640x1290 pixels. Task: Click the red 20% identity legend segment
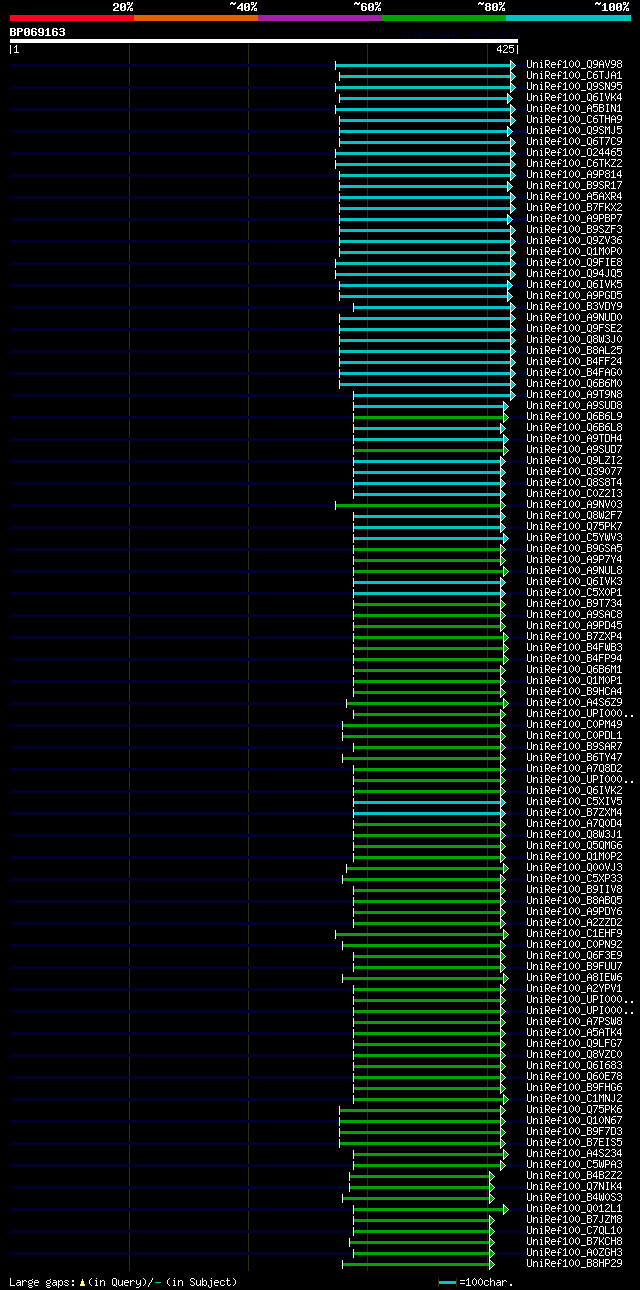coord(72,17)
